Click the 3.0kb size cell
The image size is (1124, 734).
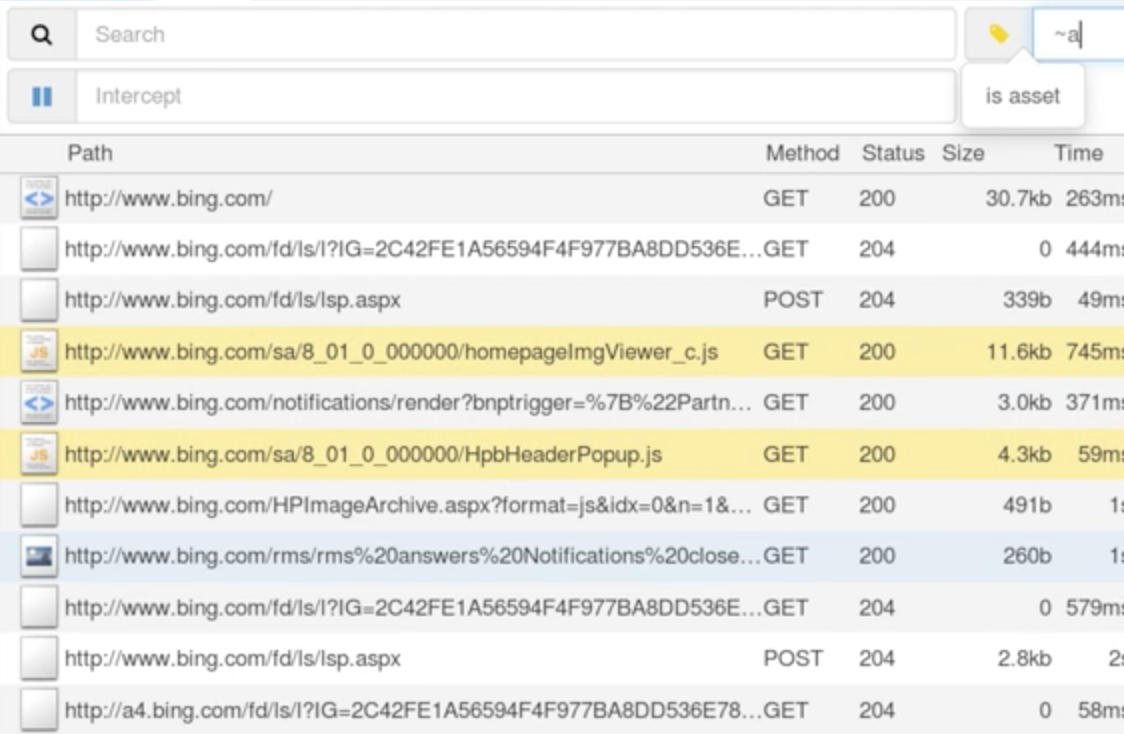1024,403
